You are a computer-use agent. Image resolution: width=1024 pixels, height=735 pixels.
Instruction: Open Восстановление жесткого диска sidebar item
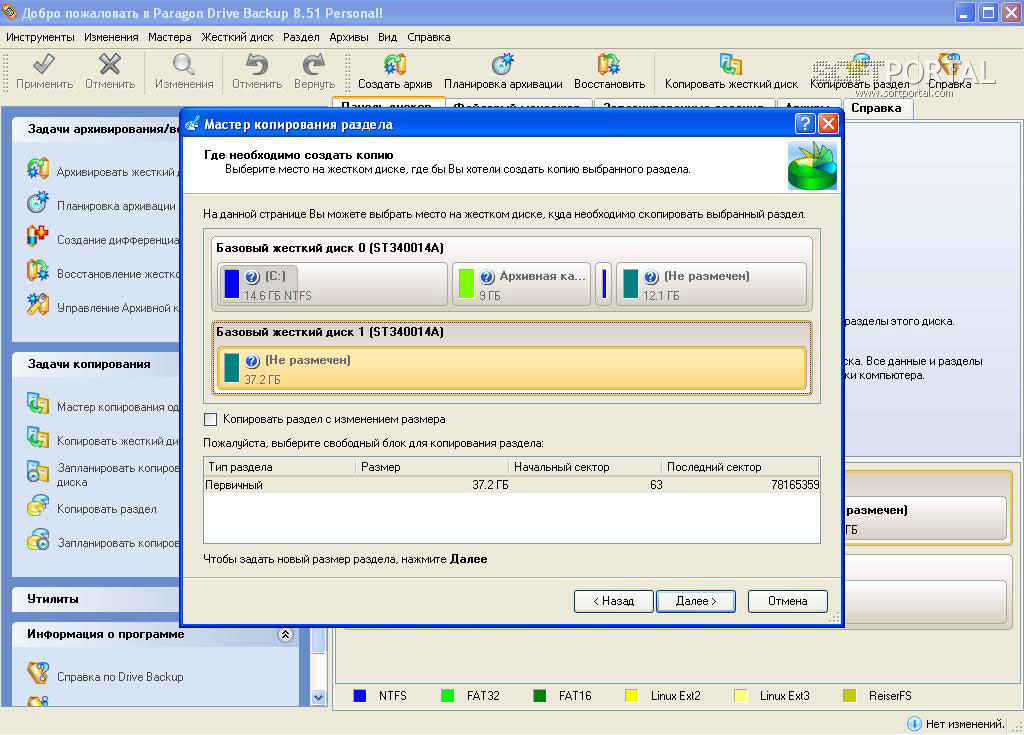104,273
